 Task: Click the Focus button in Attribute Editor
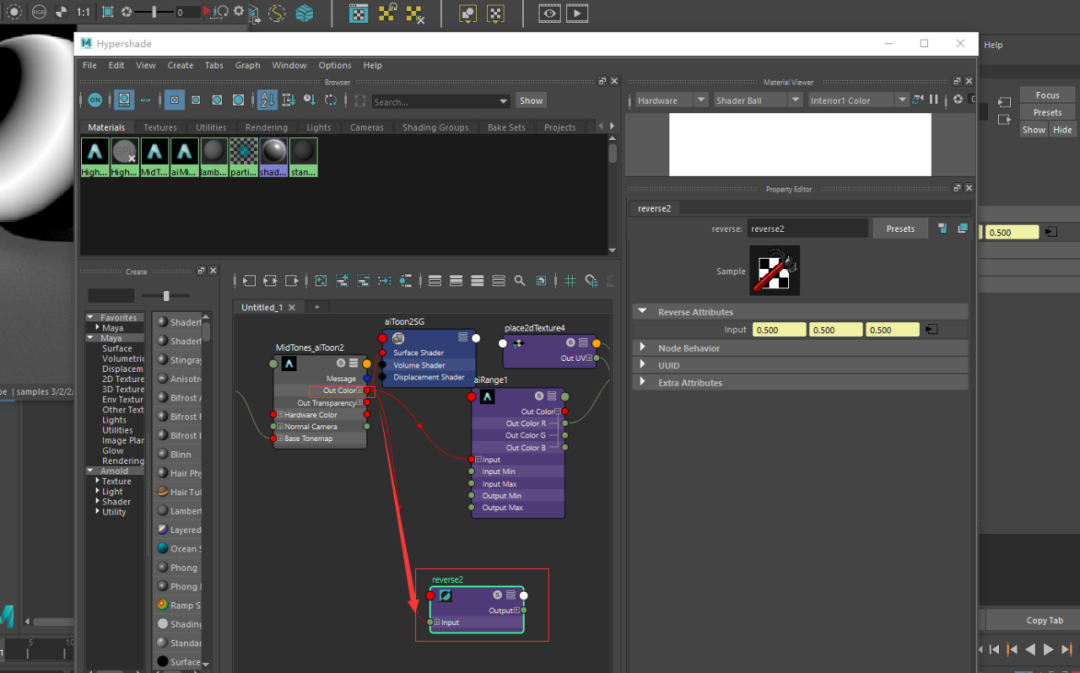coord(1047,95)
